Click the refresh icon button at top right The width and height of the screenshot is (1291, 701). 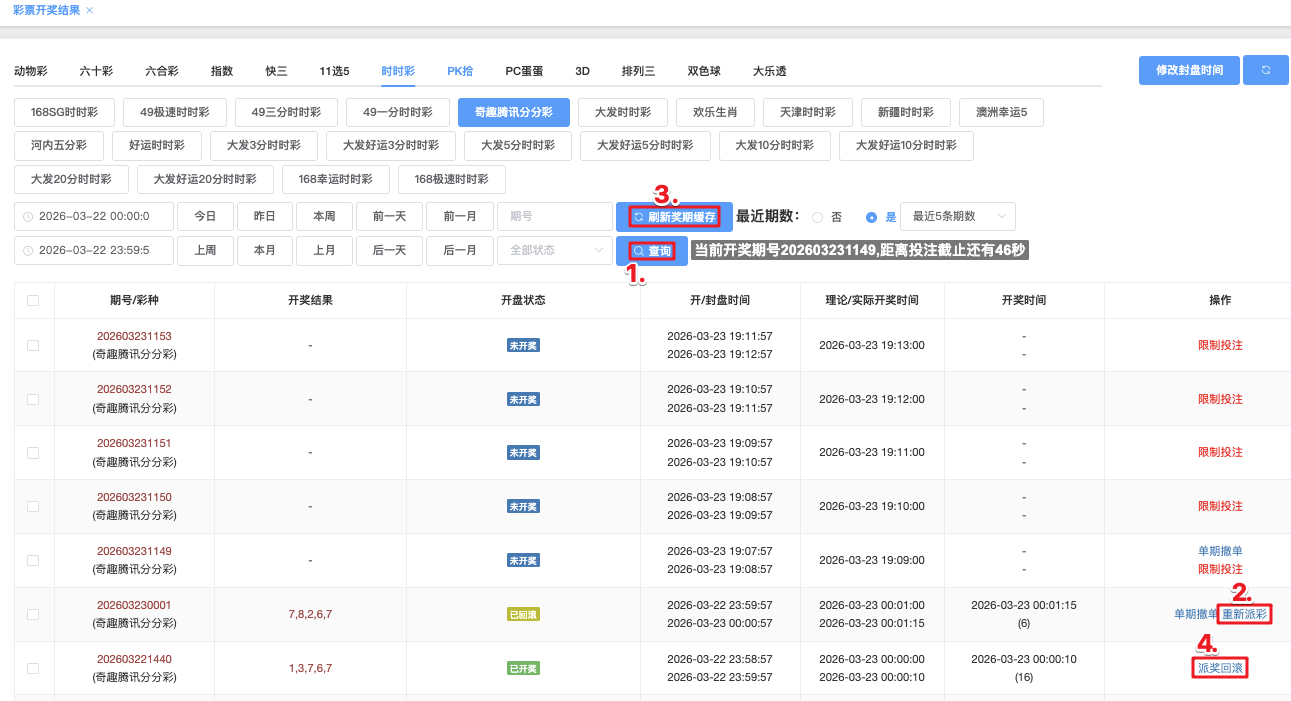[1265, 70]
